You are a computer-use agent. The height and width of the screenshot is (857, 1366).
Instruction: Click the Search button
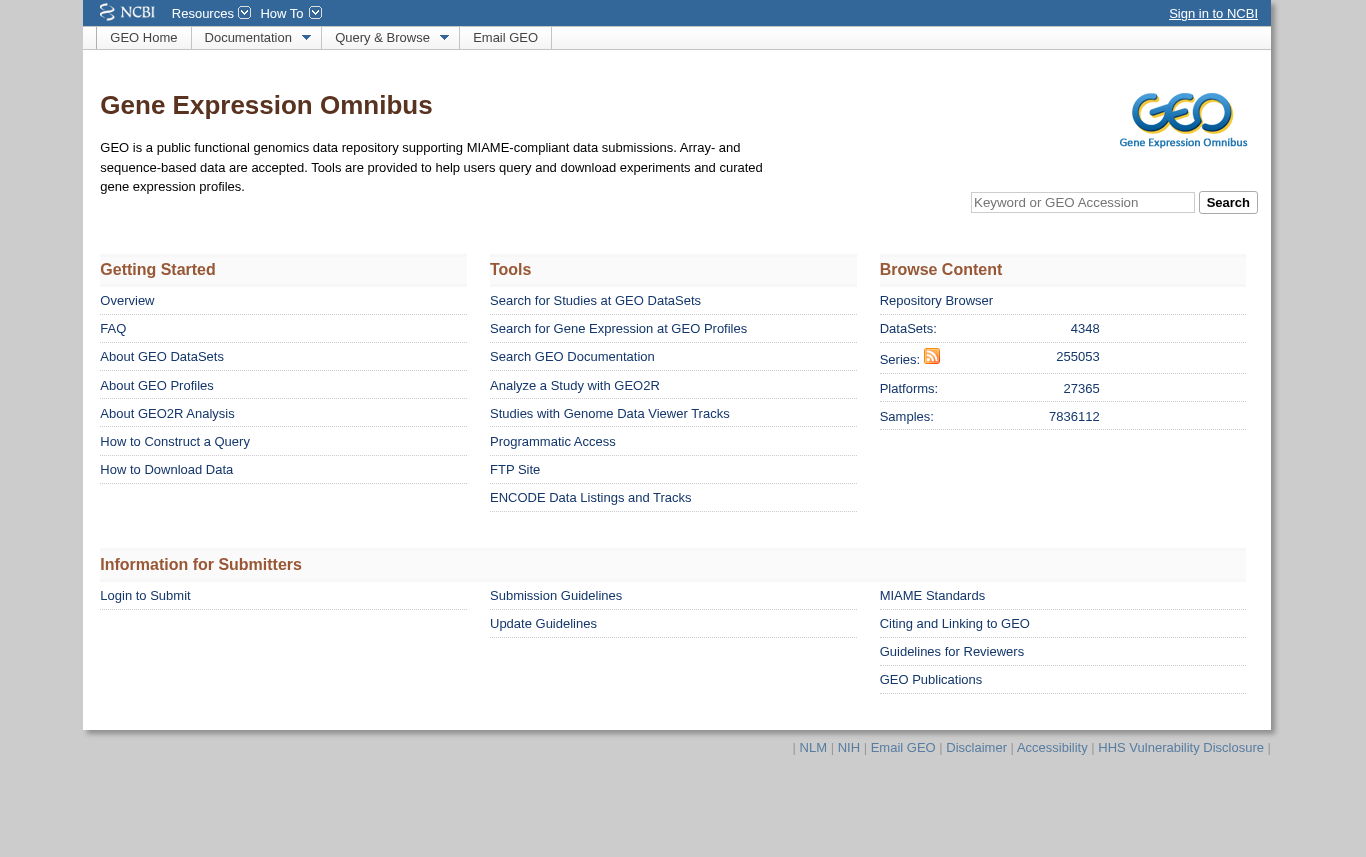(x=1228, y=203)
